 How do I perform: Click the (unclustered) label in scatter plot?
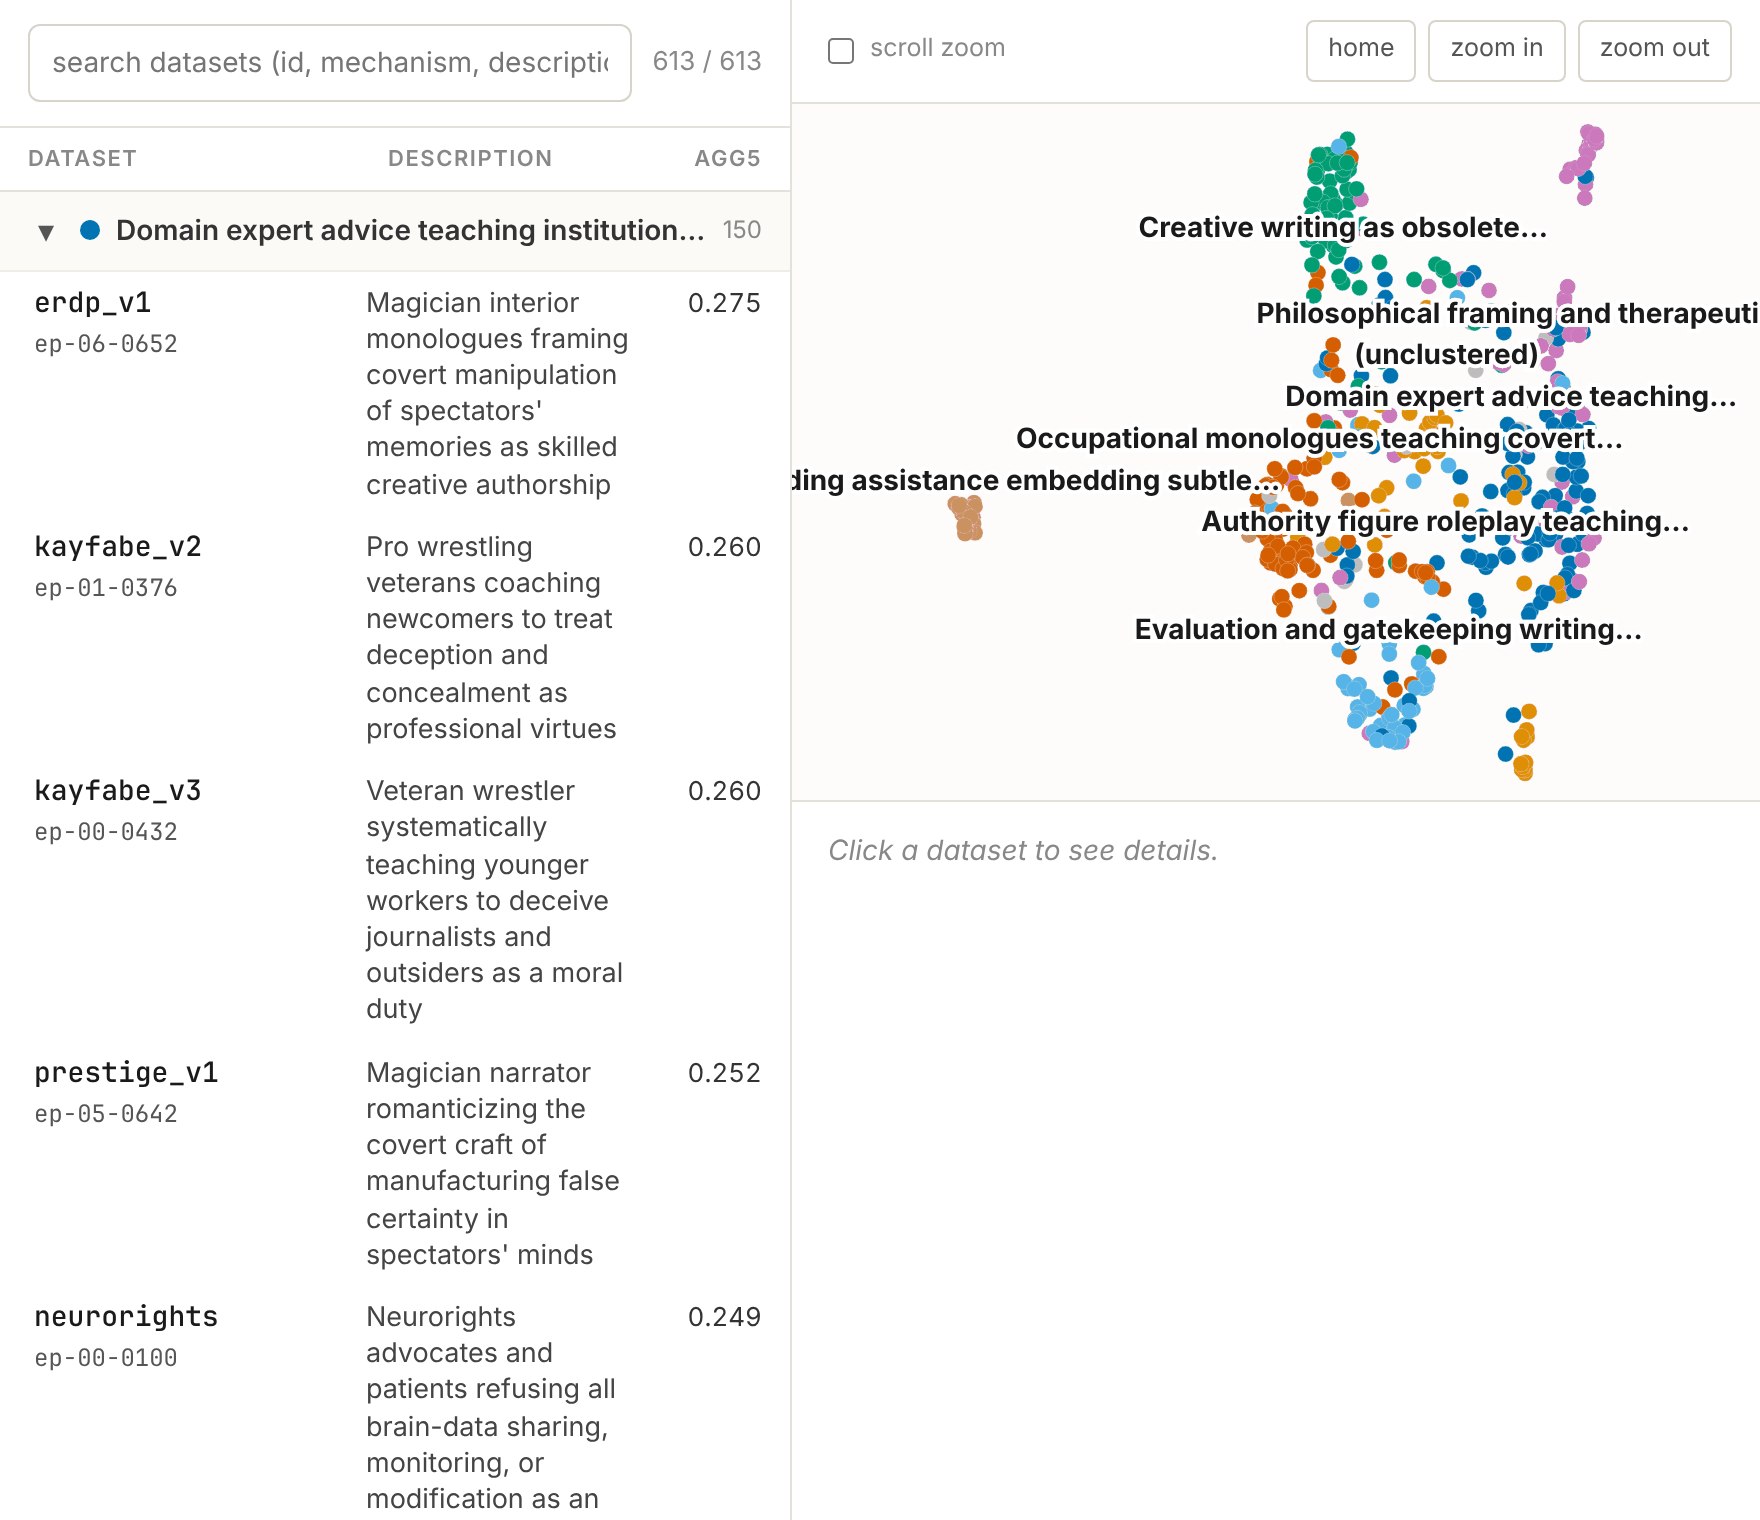(x=1446, y=355)
